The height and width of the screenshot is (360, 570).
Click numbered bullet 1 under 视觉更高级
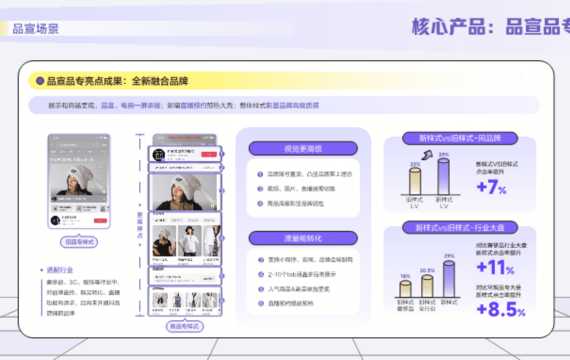(x=260, y=175)
